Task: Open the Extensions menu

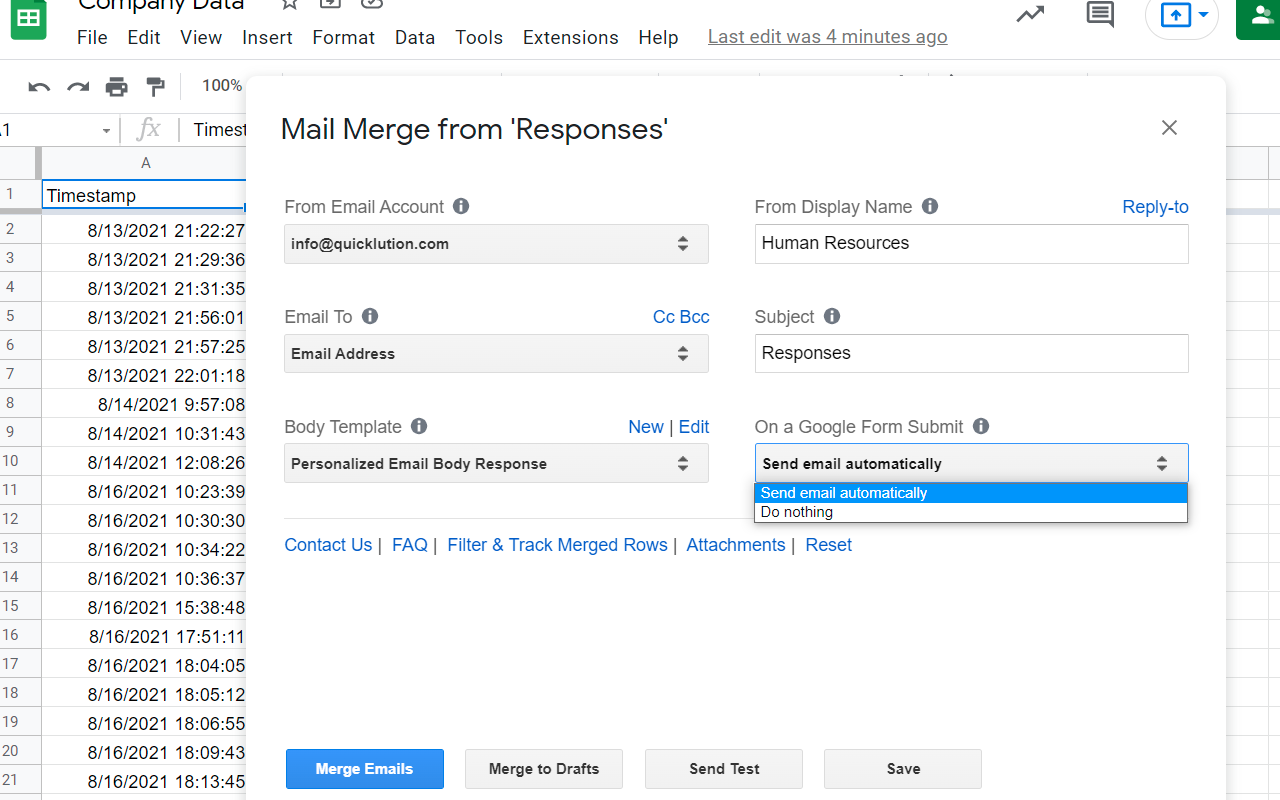Action: (570, 37)
